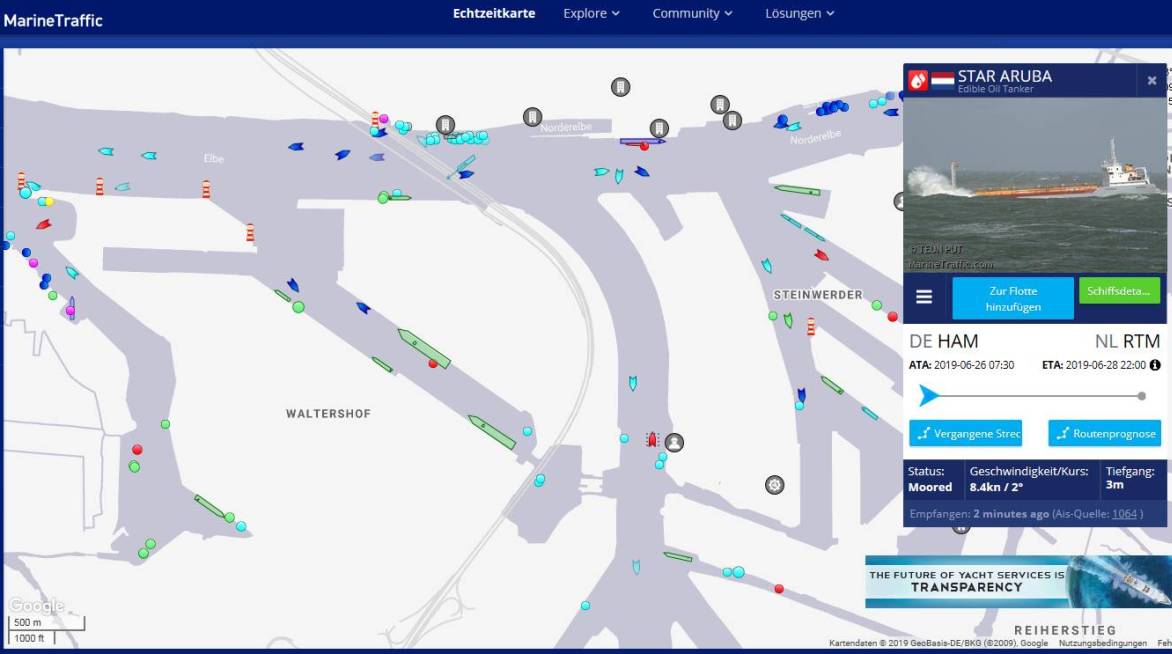Click the map scale bar 500 m

coord(46,622)
